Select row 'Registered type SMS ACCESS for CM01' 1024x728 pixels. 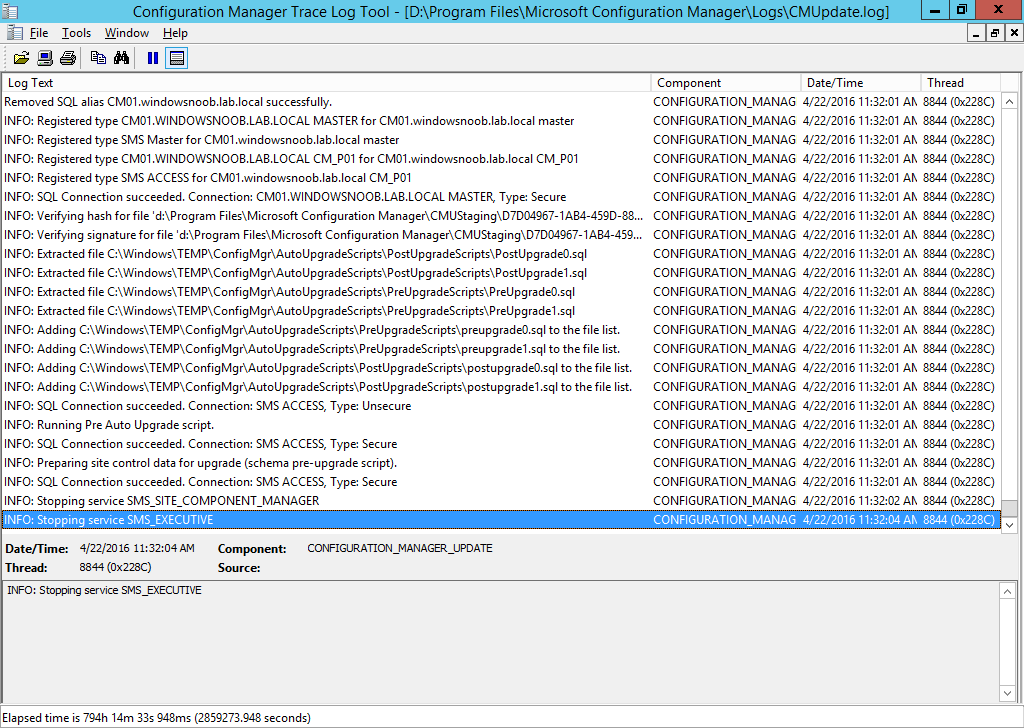point(502,178)
